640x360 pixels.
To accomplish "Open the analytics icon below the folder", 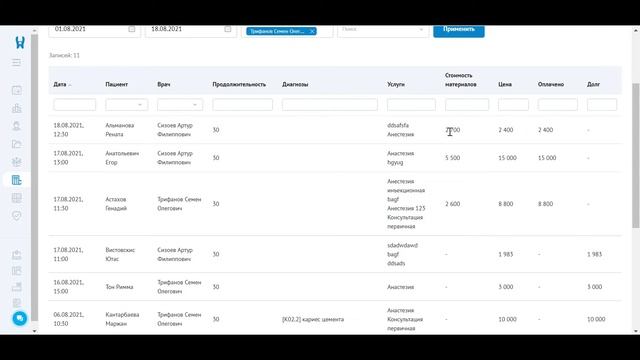I will [x=16, y=162].
